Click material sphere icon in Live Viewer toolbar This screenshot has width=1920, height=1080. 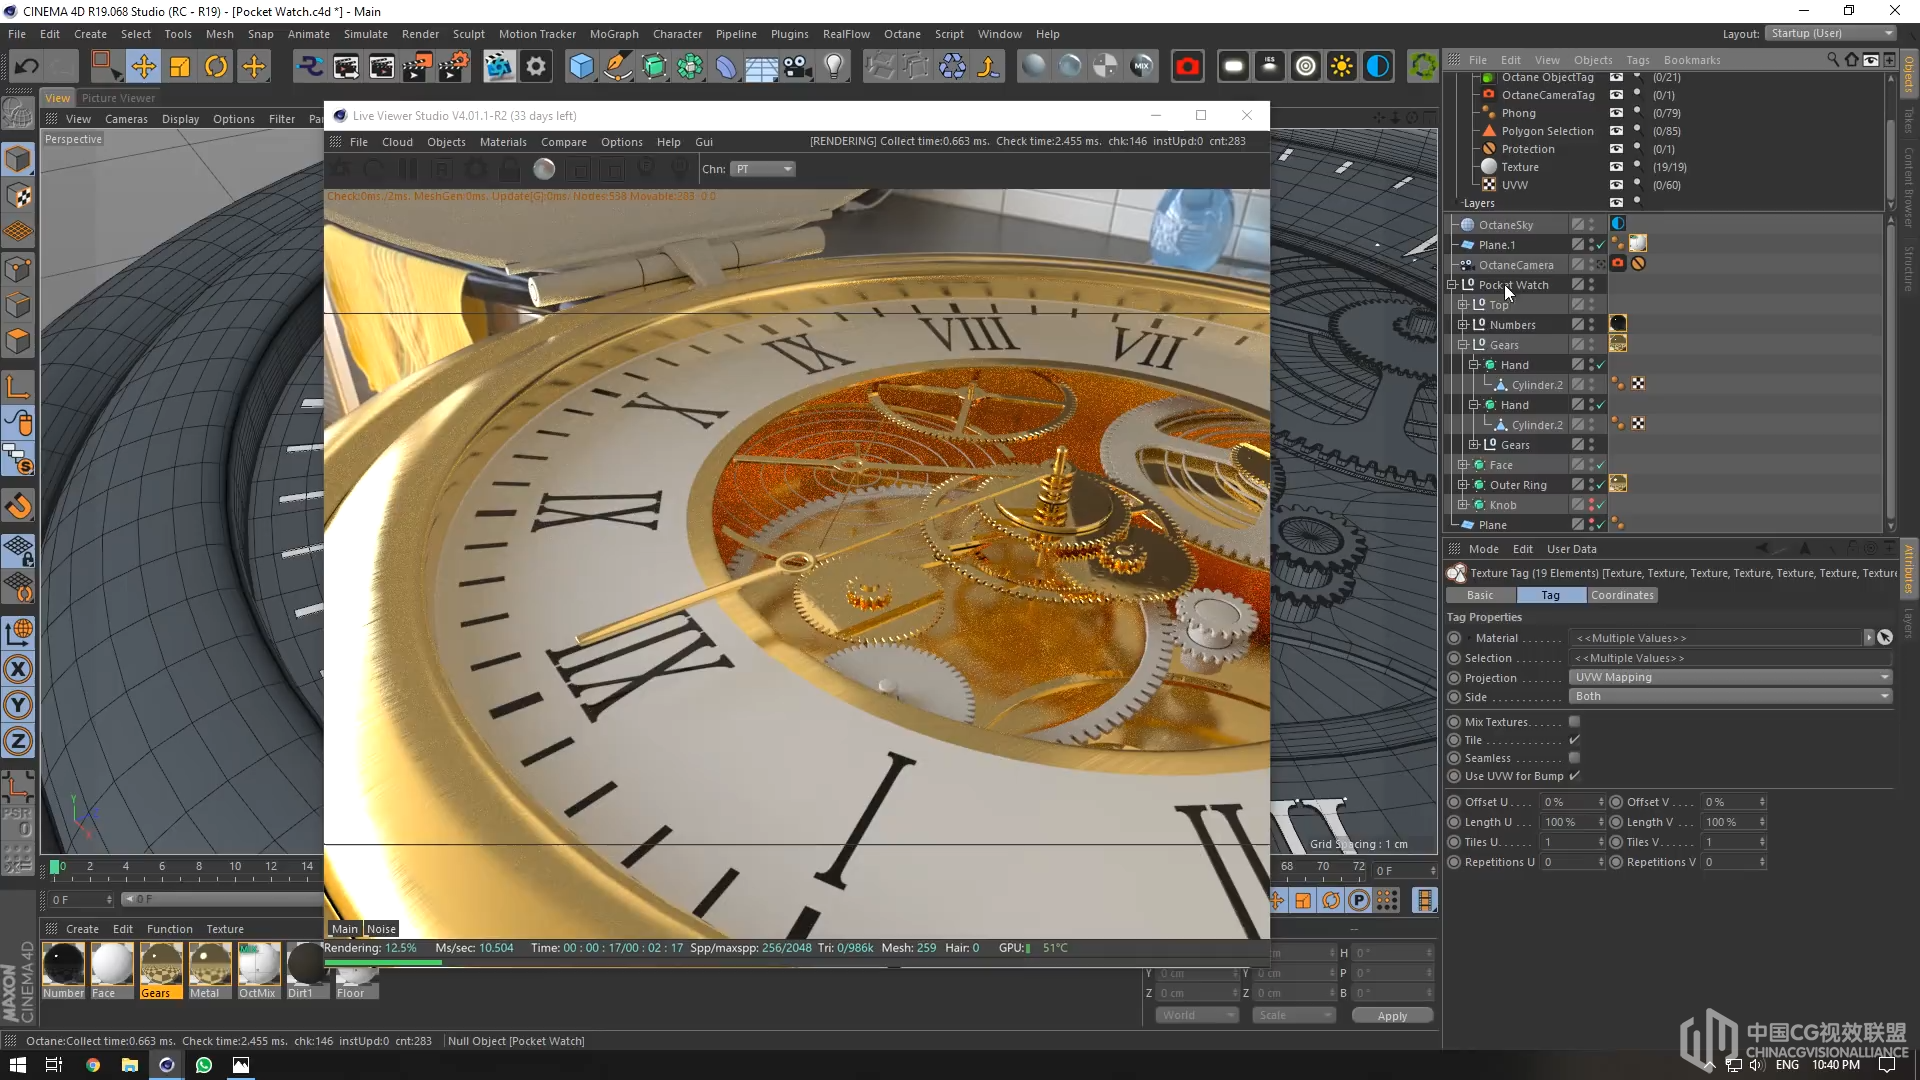tap(544, 169)
